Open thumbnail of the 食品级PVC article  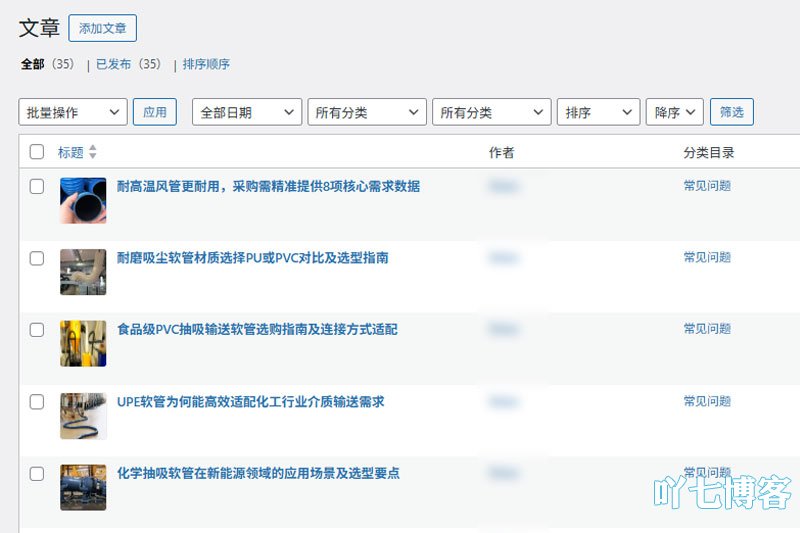(x=83, y=343)
